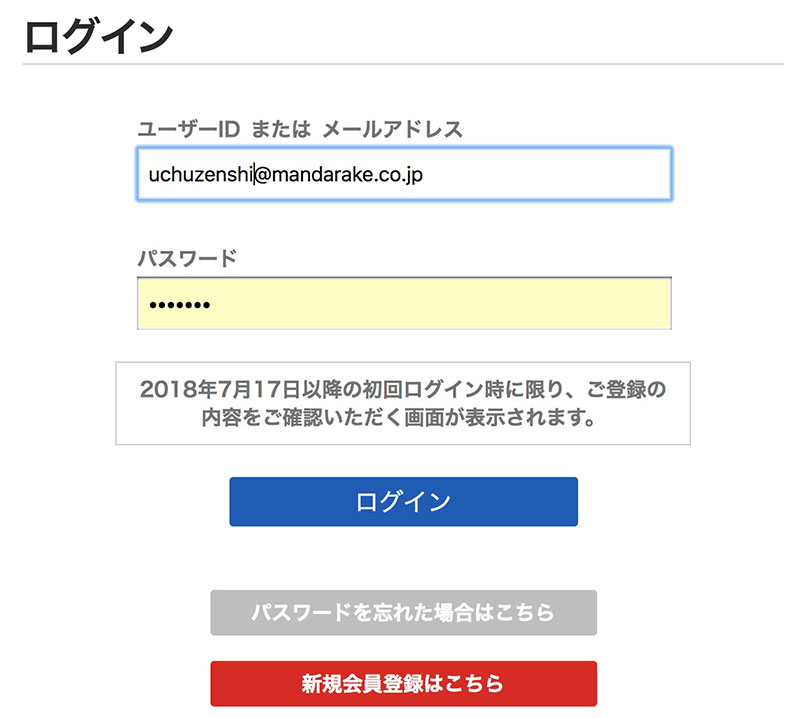Click blank space right of the email text
The image size is (800, 718).
550,174
